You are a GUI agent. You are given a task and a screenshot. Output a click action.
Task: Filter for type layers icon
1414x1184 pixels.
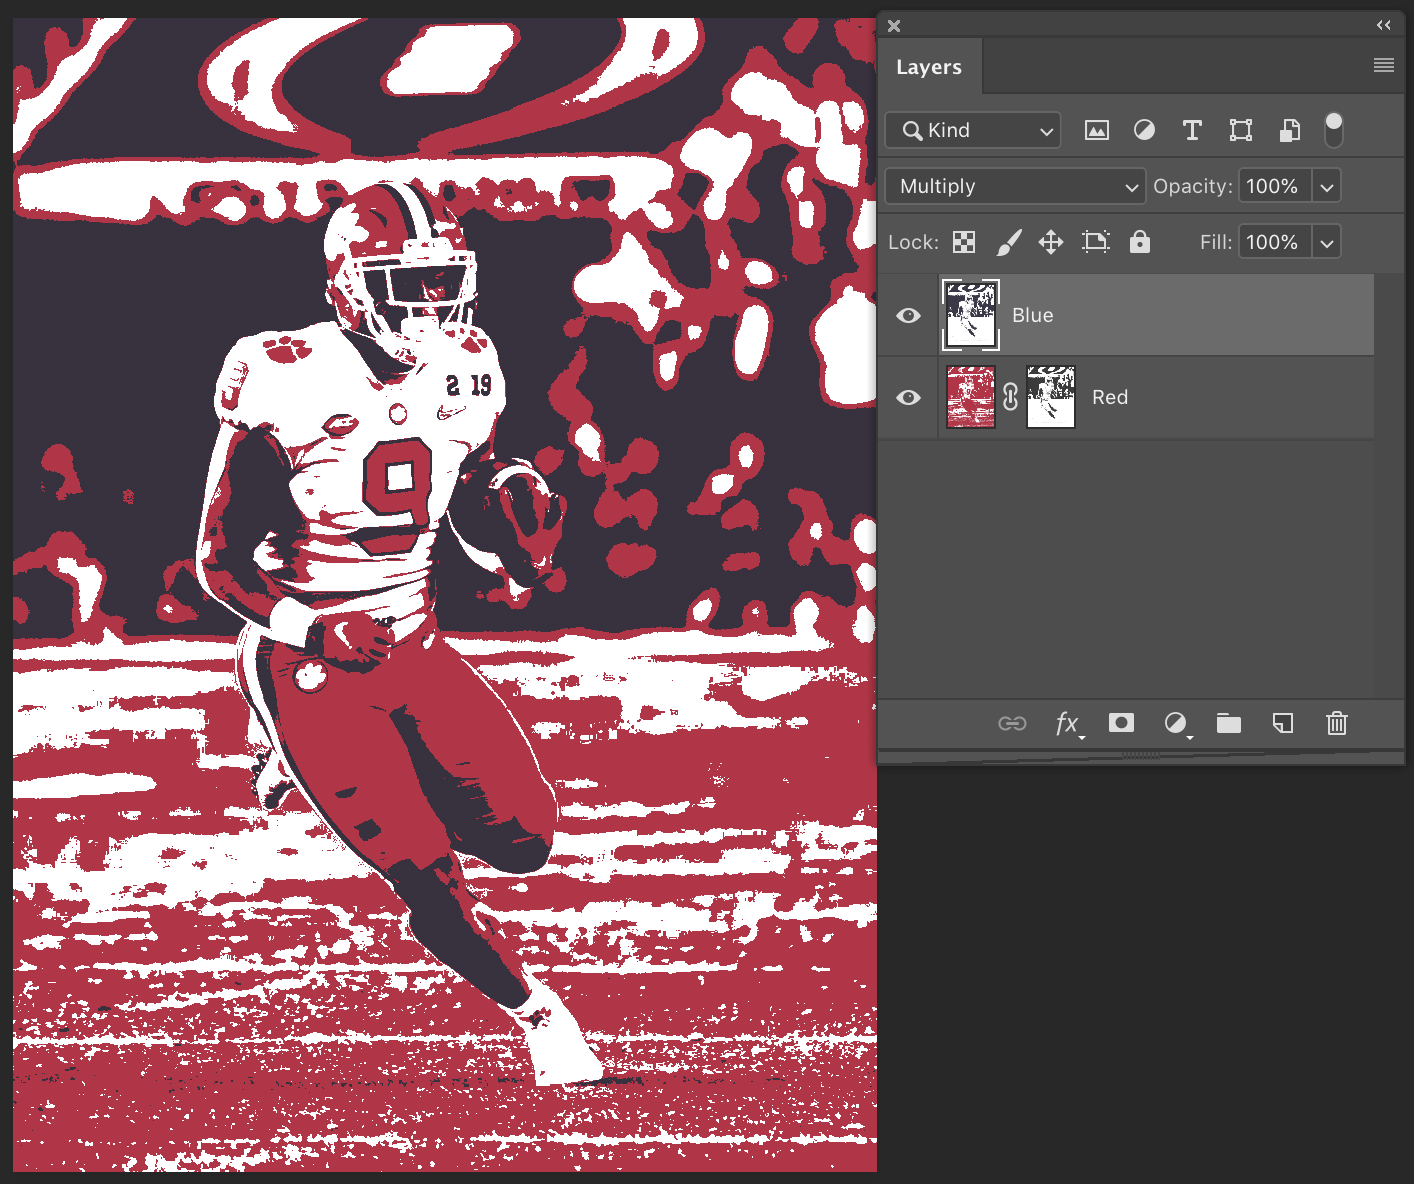pos(1192,130)
